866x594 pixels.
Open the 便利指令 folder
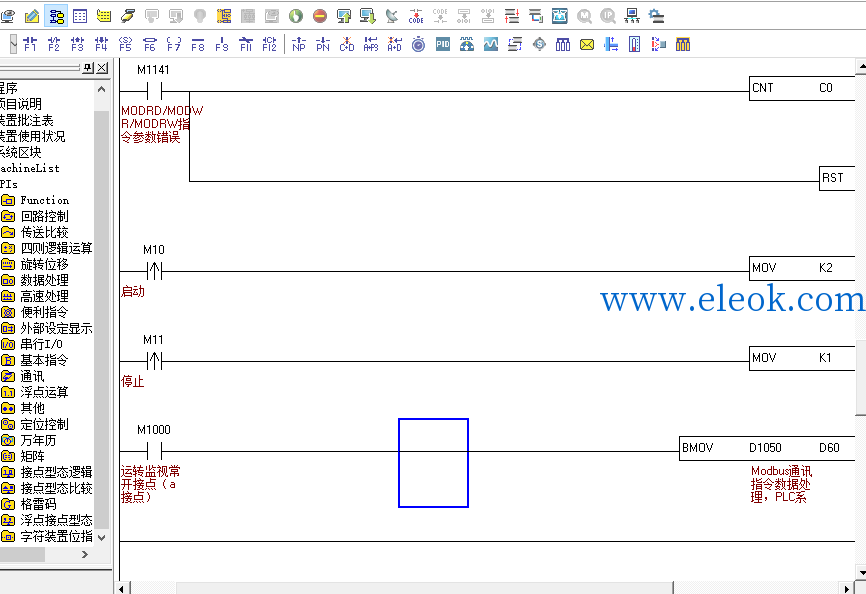click(44, 312)
